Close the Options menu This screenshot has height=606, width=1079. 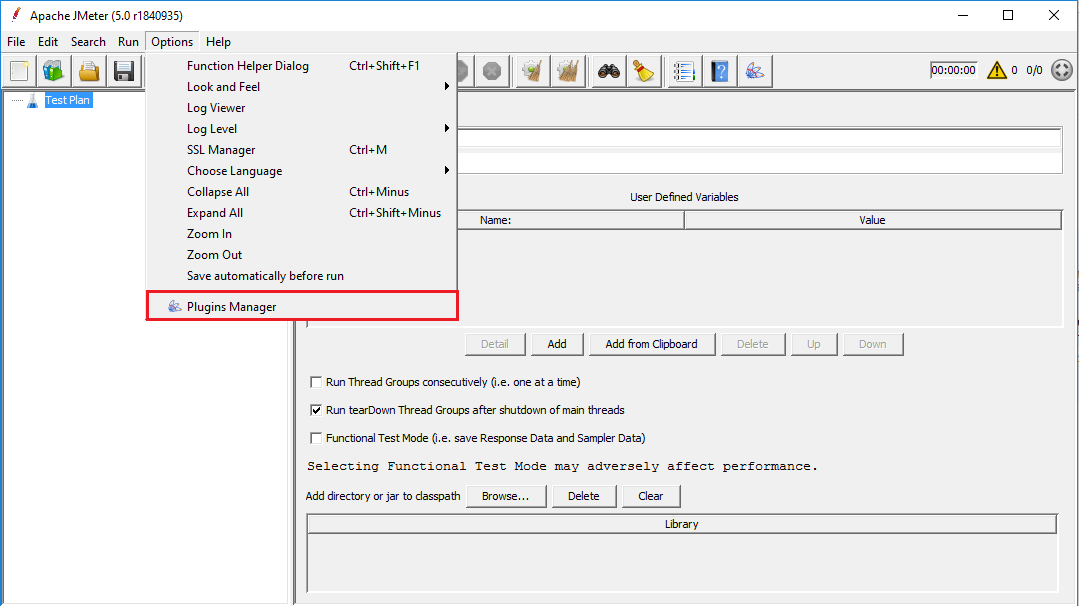tap(172, 42)
